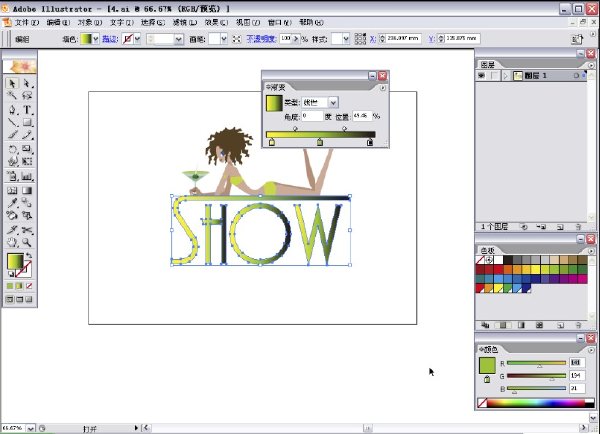This screenshot has height=434, width=600.
Task: Click the toolbox stroke (none) box
Action: pos(25,270)
